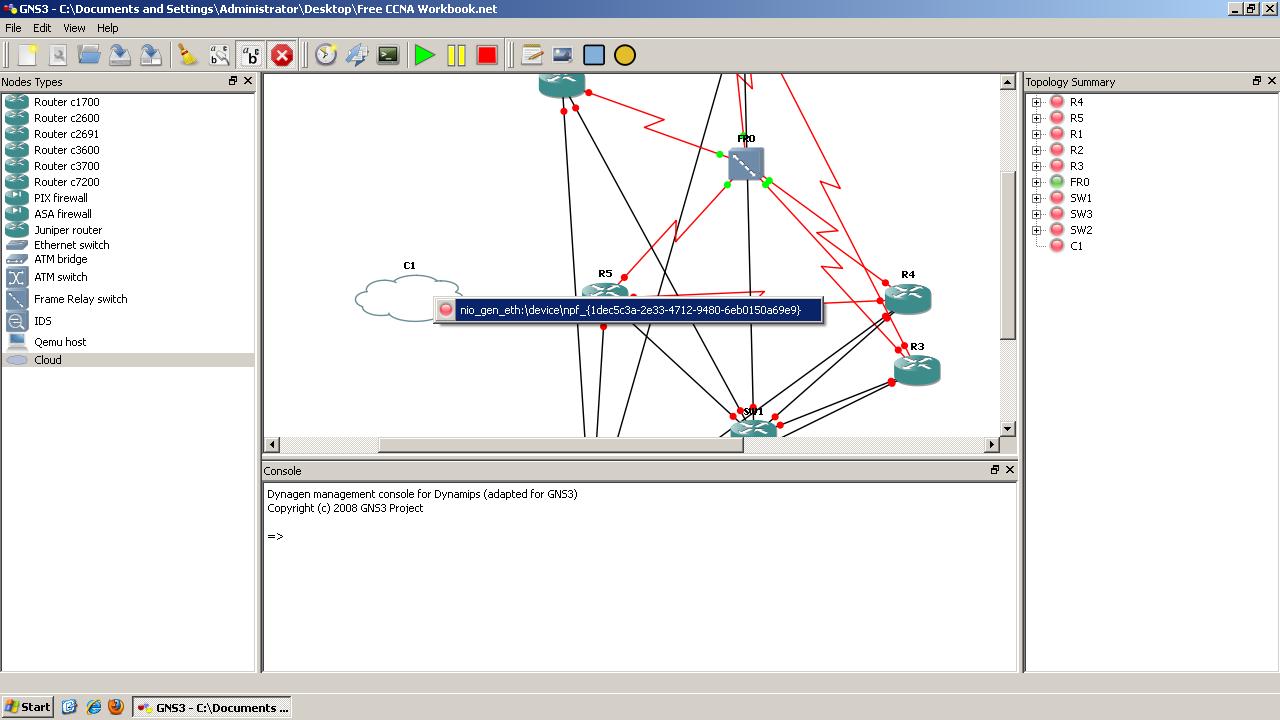Close the Console panel
Screen dimensions: 1280x720
1010,470
